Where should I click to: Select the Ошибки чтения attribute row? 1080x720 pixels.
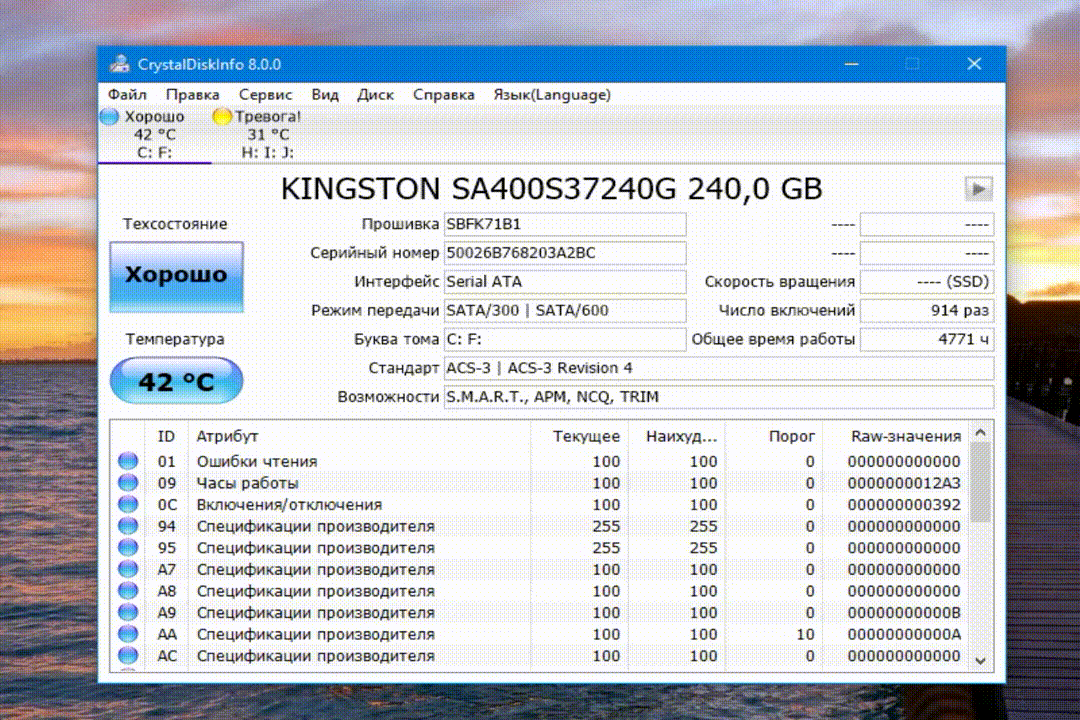pos(541,461)
